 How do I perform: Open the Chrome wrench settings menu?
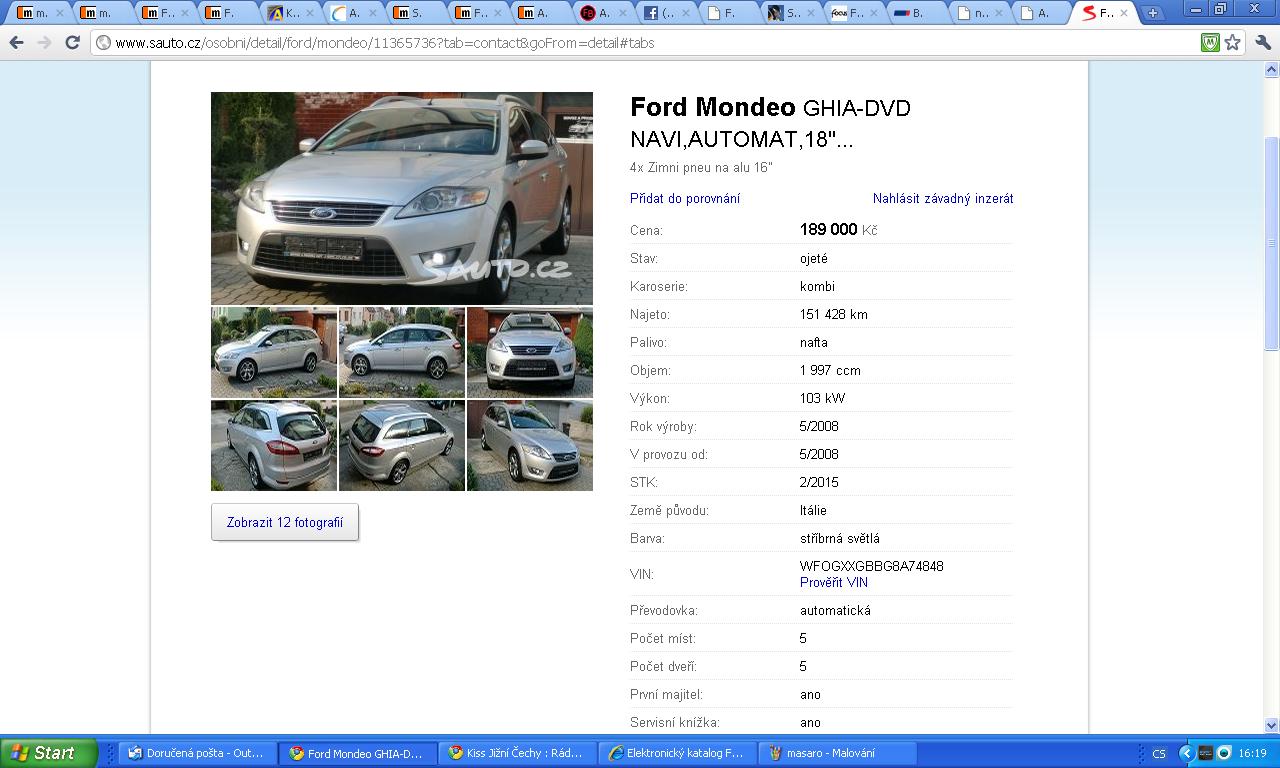(x=1261, y=43)
